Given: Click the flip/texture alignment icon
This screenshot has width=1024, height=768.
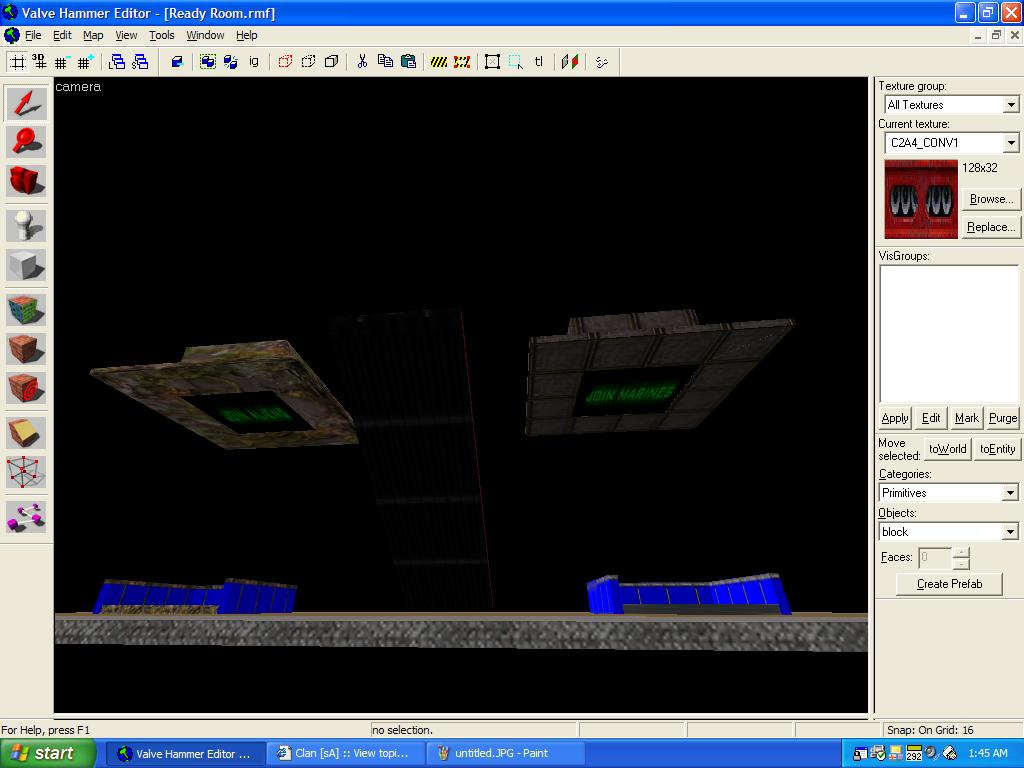Looking at the screenshot, I should (569, 62).
